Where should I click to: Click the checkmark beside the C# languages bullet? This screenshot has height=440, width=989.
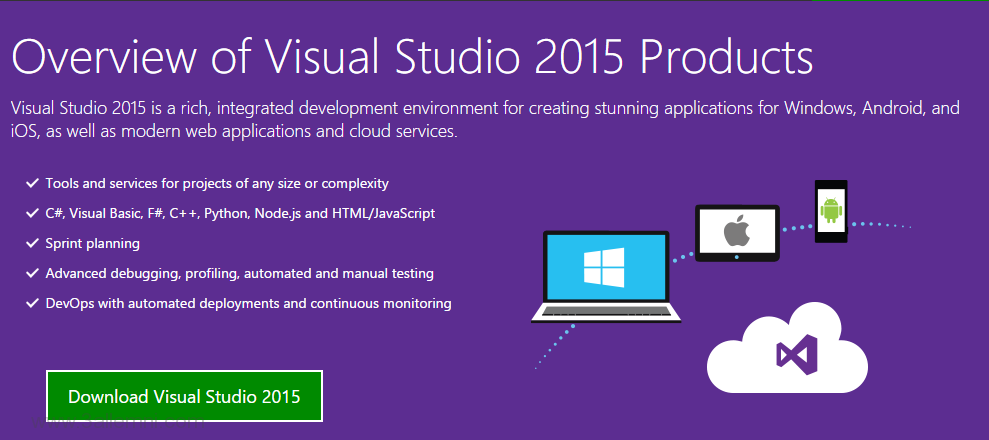pyautogui.click(x=32, y=214)
